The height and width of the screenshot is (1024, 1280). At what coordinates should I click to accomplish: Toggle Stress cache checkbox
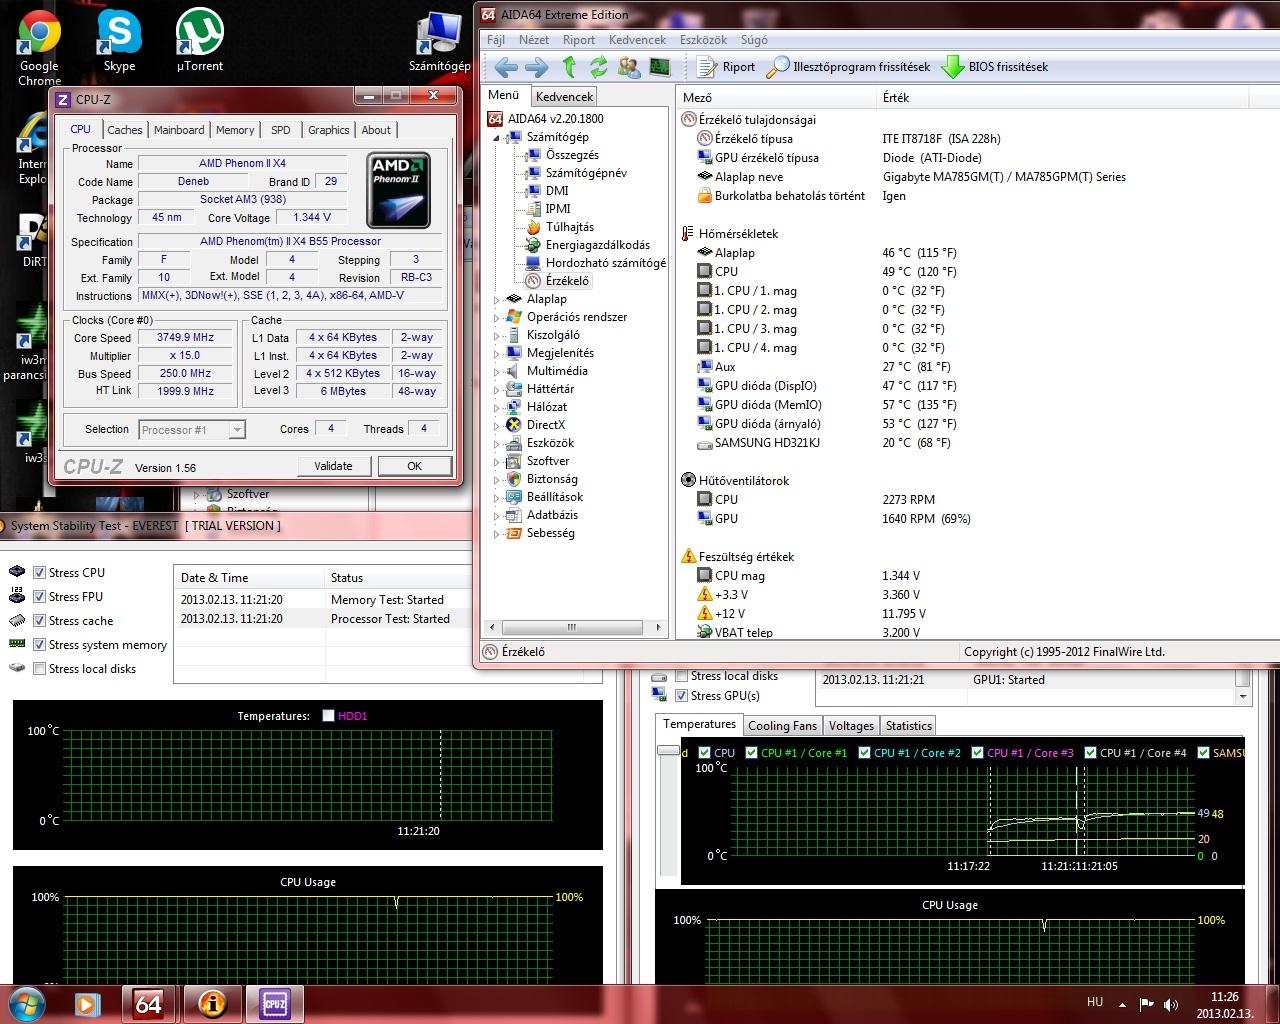point(40,621)
